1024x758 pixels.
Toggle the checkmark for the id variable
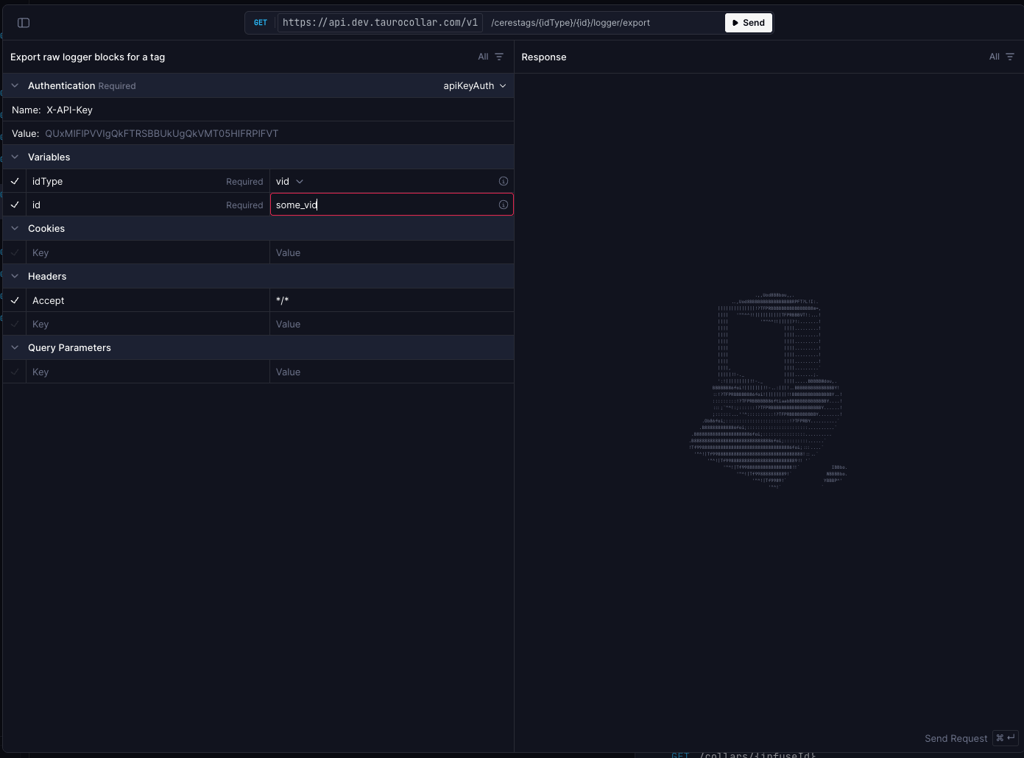(14, 204)
